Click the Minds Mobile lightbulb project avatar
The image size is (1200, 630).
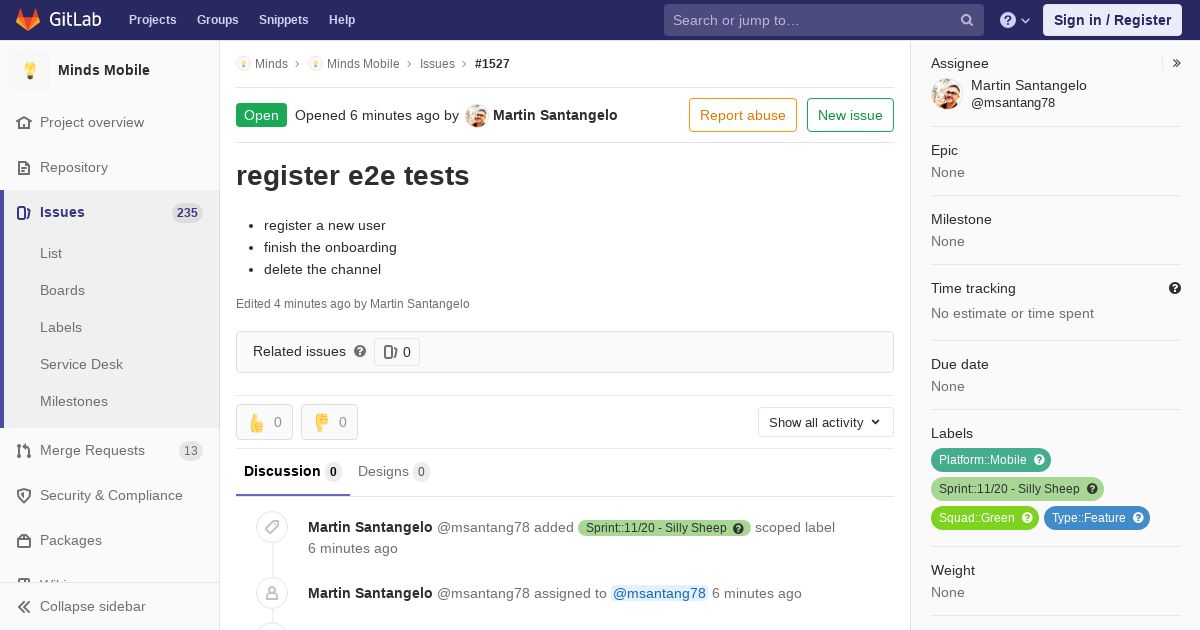pyautogui.click(x=30, y=70)
